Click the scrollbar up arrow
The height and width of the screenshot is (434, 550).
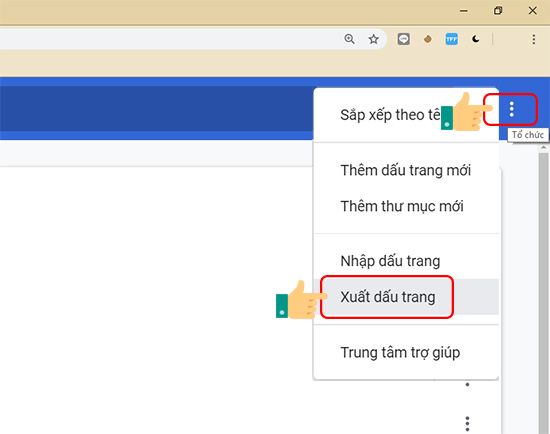(x=543, y=148)
